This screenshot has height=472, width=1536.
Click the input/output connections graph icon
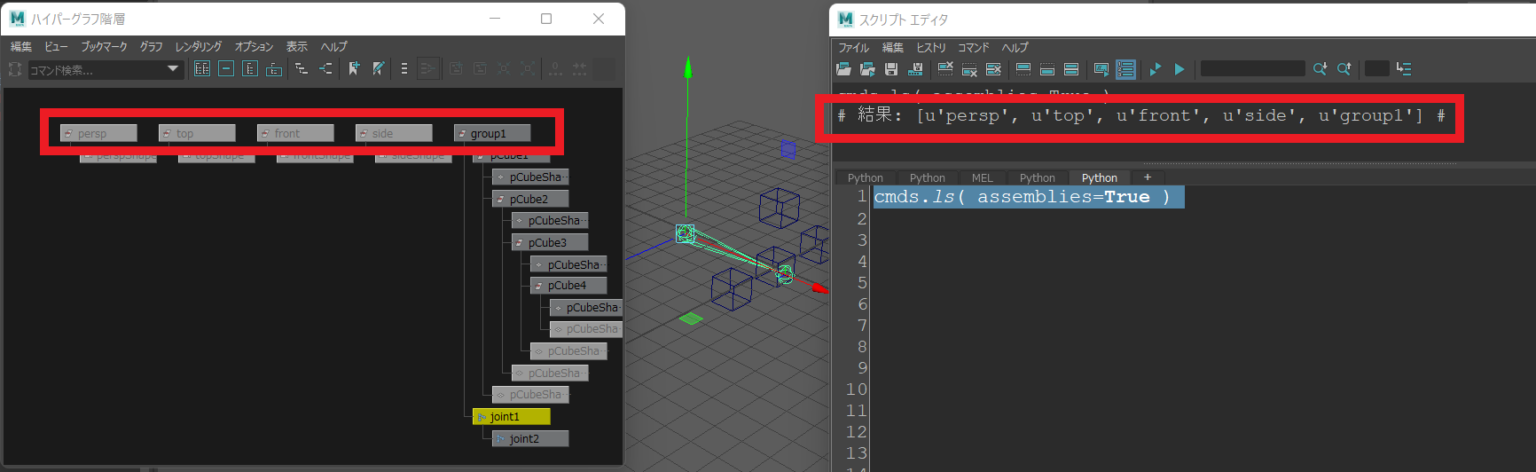coord(326,69)
